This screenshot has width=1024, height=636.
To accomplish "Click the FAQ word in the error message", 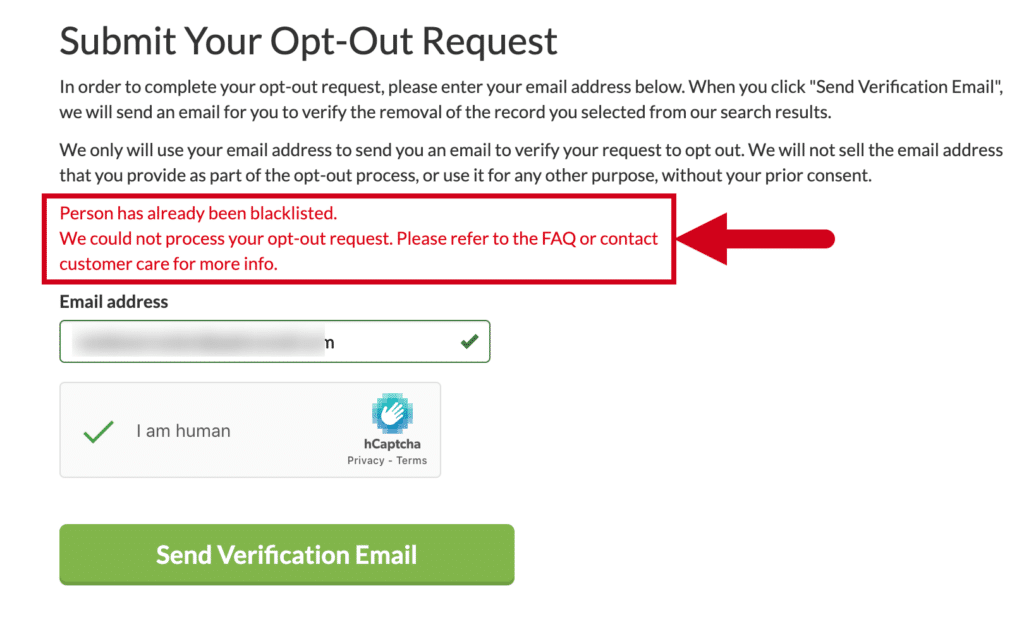I will 559,238.
